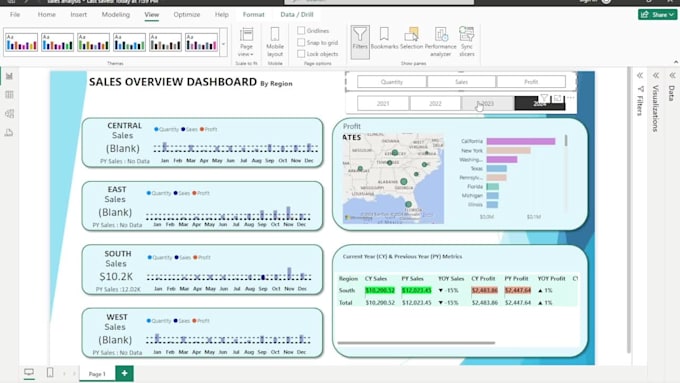Open the Selection pane
The width and height of the screenshot is (680, 383).
tap(411, 39)
